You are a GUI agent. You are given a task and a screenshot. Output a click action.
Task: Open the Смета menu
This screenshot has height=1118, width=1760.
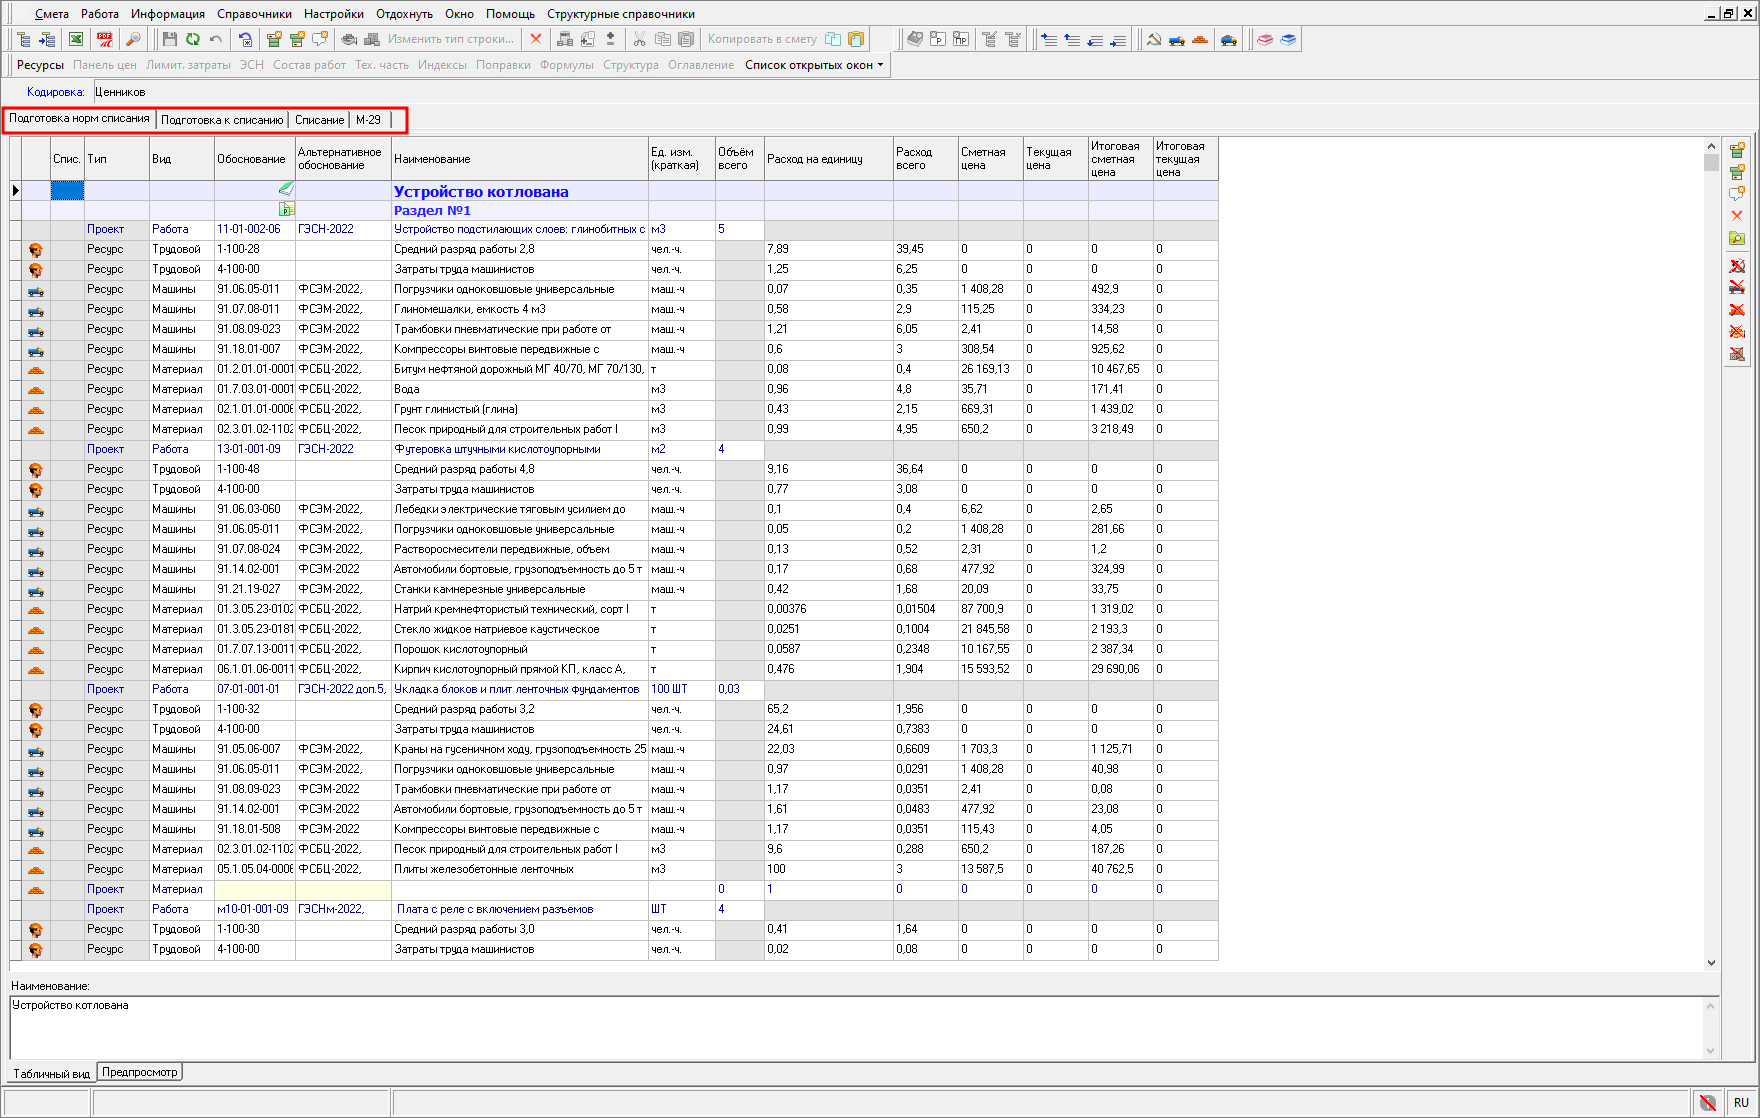point(52,14)
